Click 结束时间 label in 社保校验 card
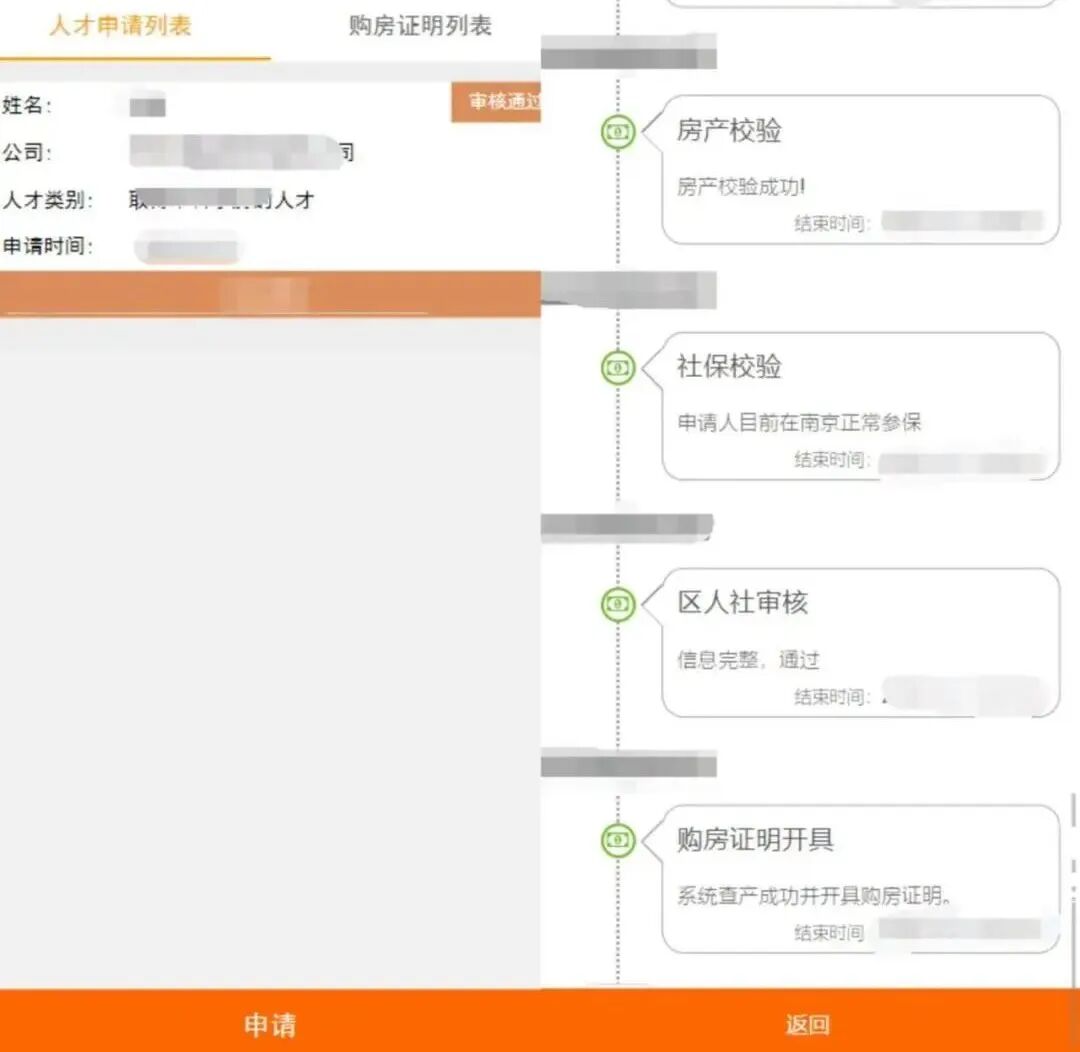The width and height of the screenshot is (1080, 1052). (832, 460)
